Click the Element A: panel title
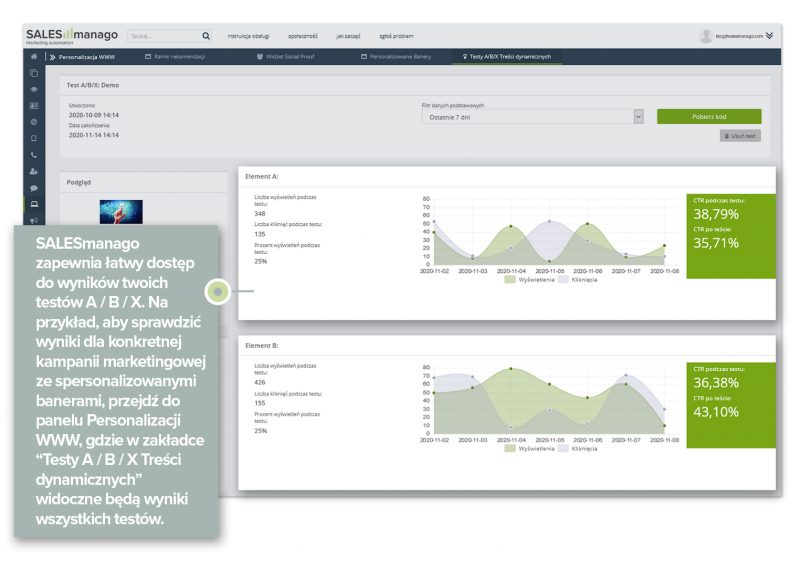 pos(262,176)
